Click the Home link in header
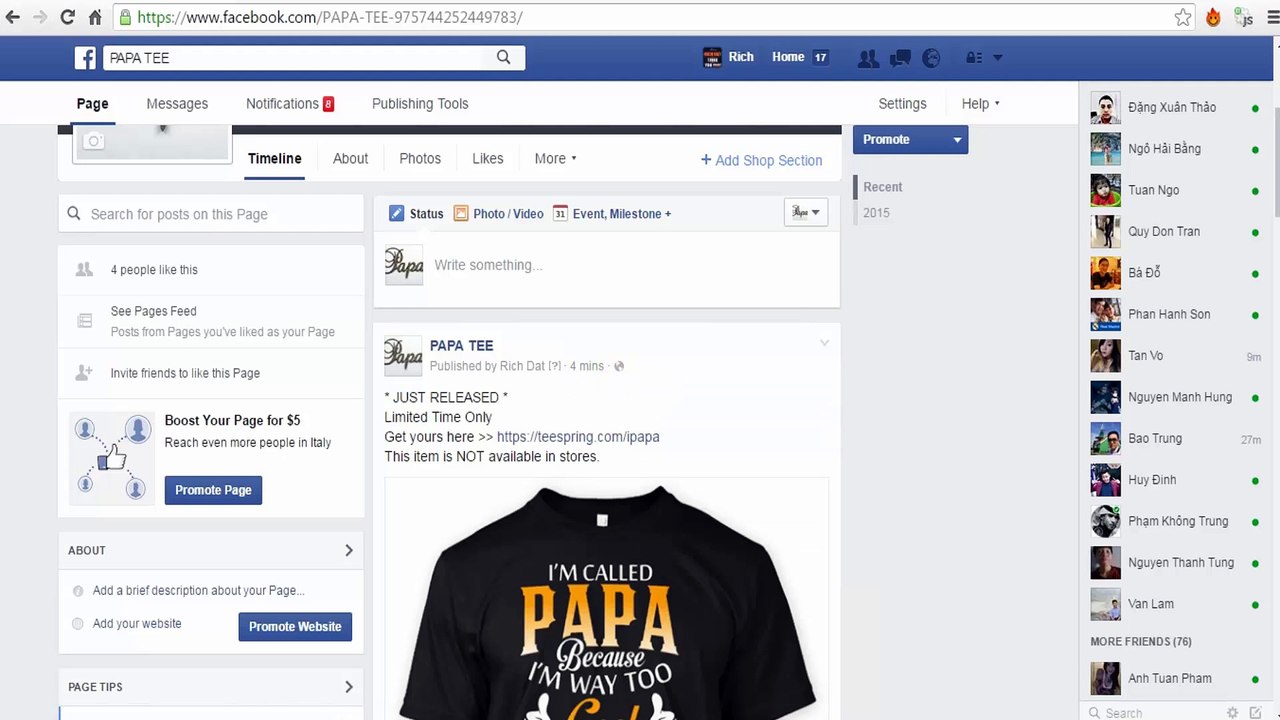The width and height of the screenshot is (1280, 720). (788, 57)
